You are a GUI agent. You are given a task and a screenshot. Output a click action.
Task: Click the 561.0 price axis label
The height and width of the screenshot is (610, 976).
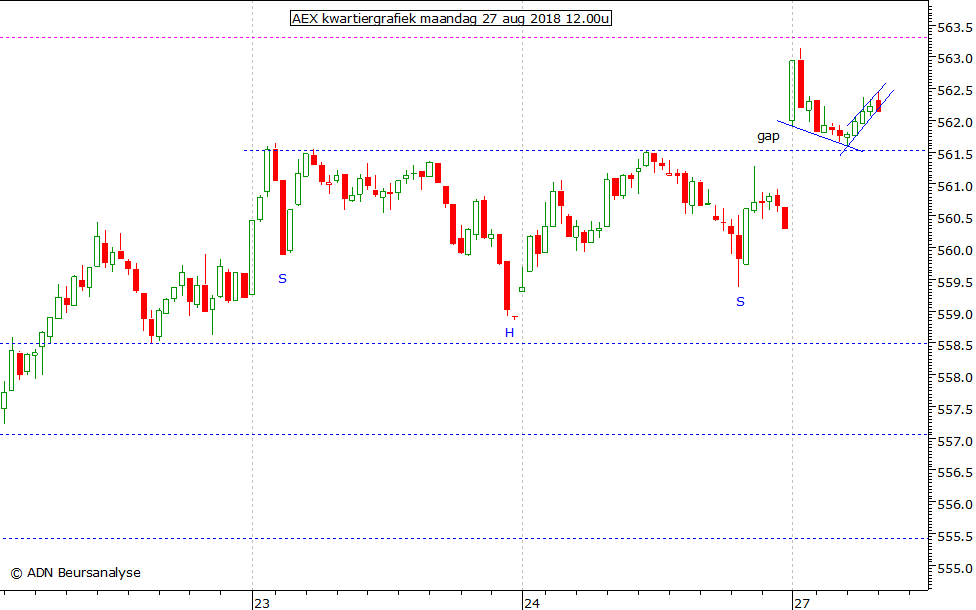click(x=955, y=187)
